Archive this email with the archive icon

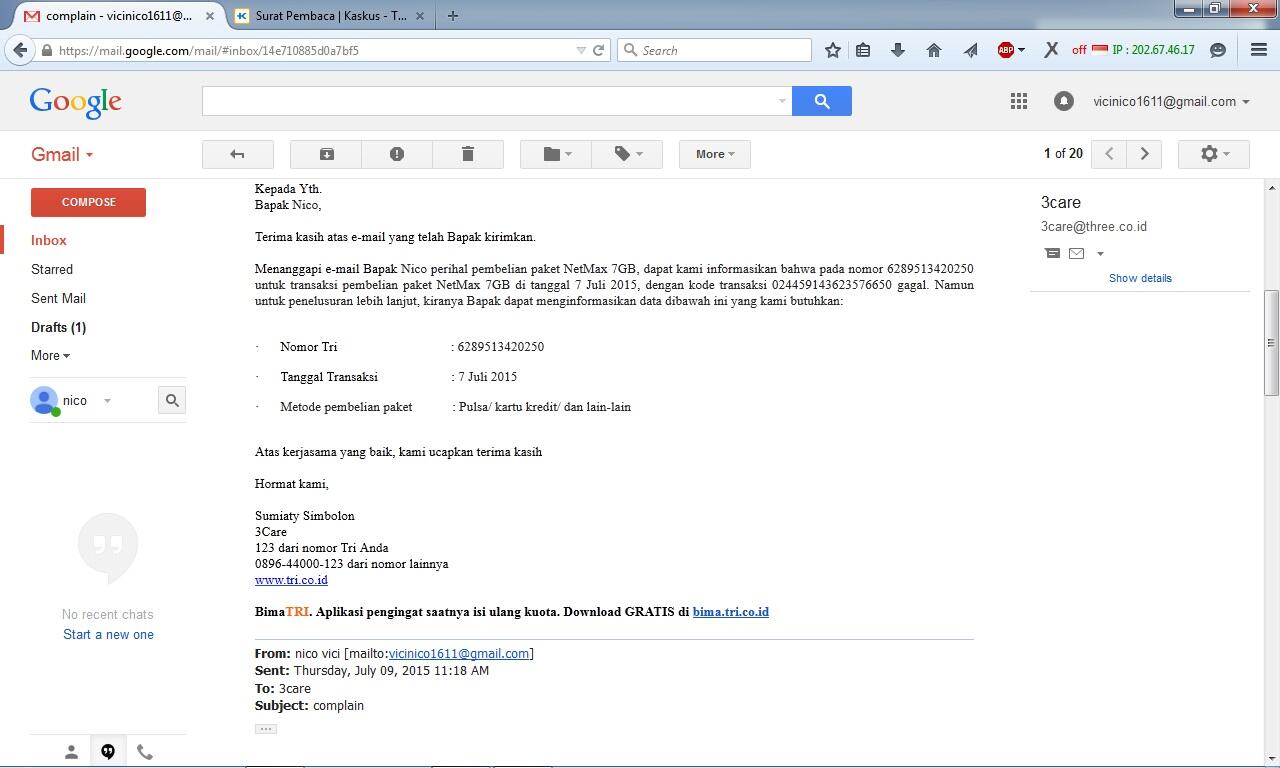click(326, 154)
